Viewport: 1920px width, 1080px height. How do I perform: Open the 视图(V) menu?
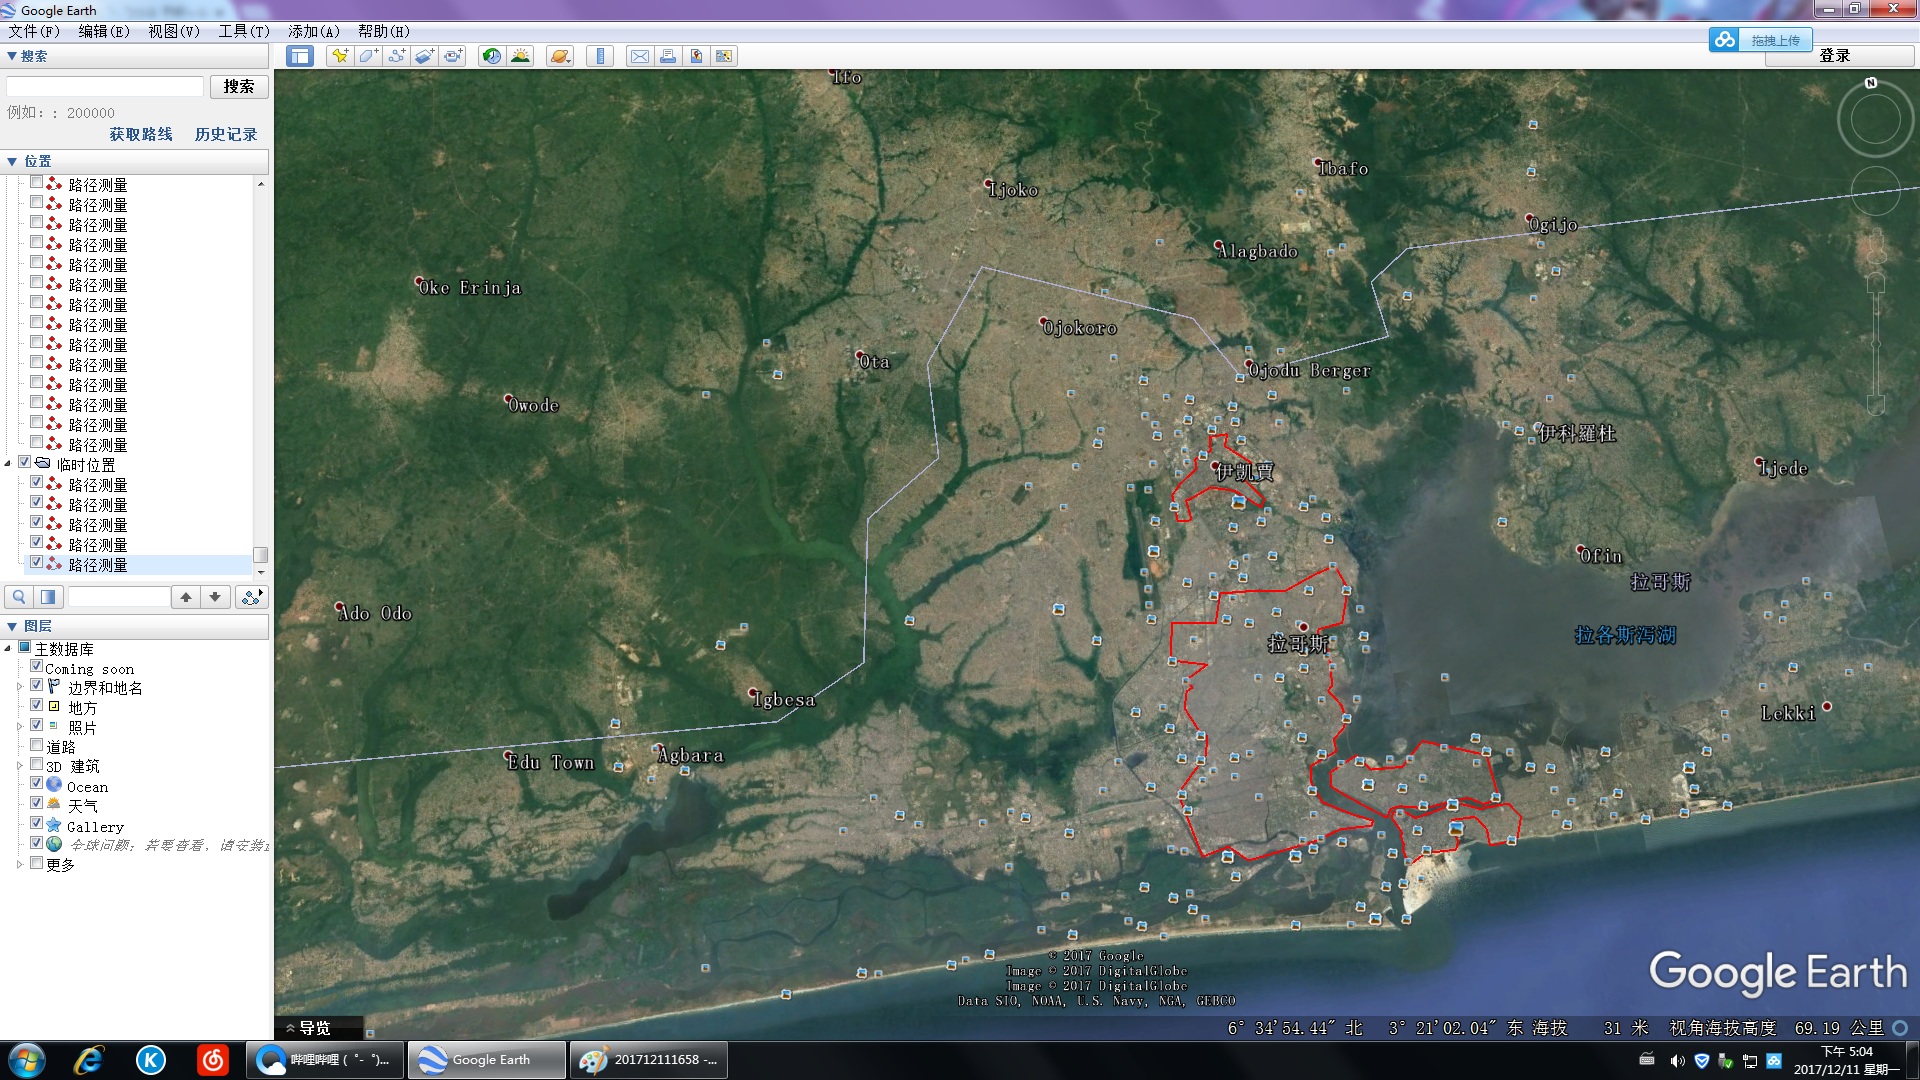(x=174, y=31)
